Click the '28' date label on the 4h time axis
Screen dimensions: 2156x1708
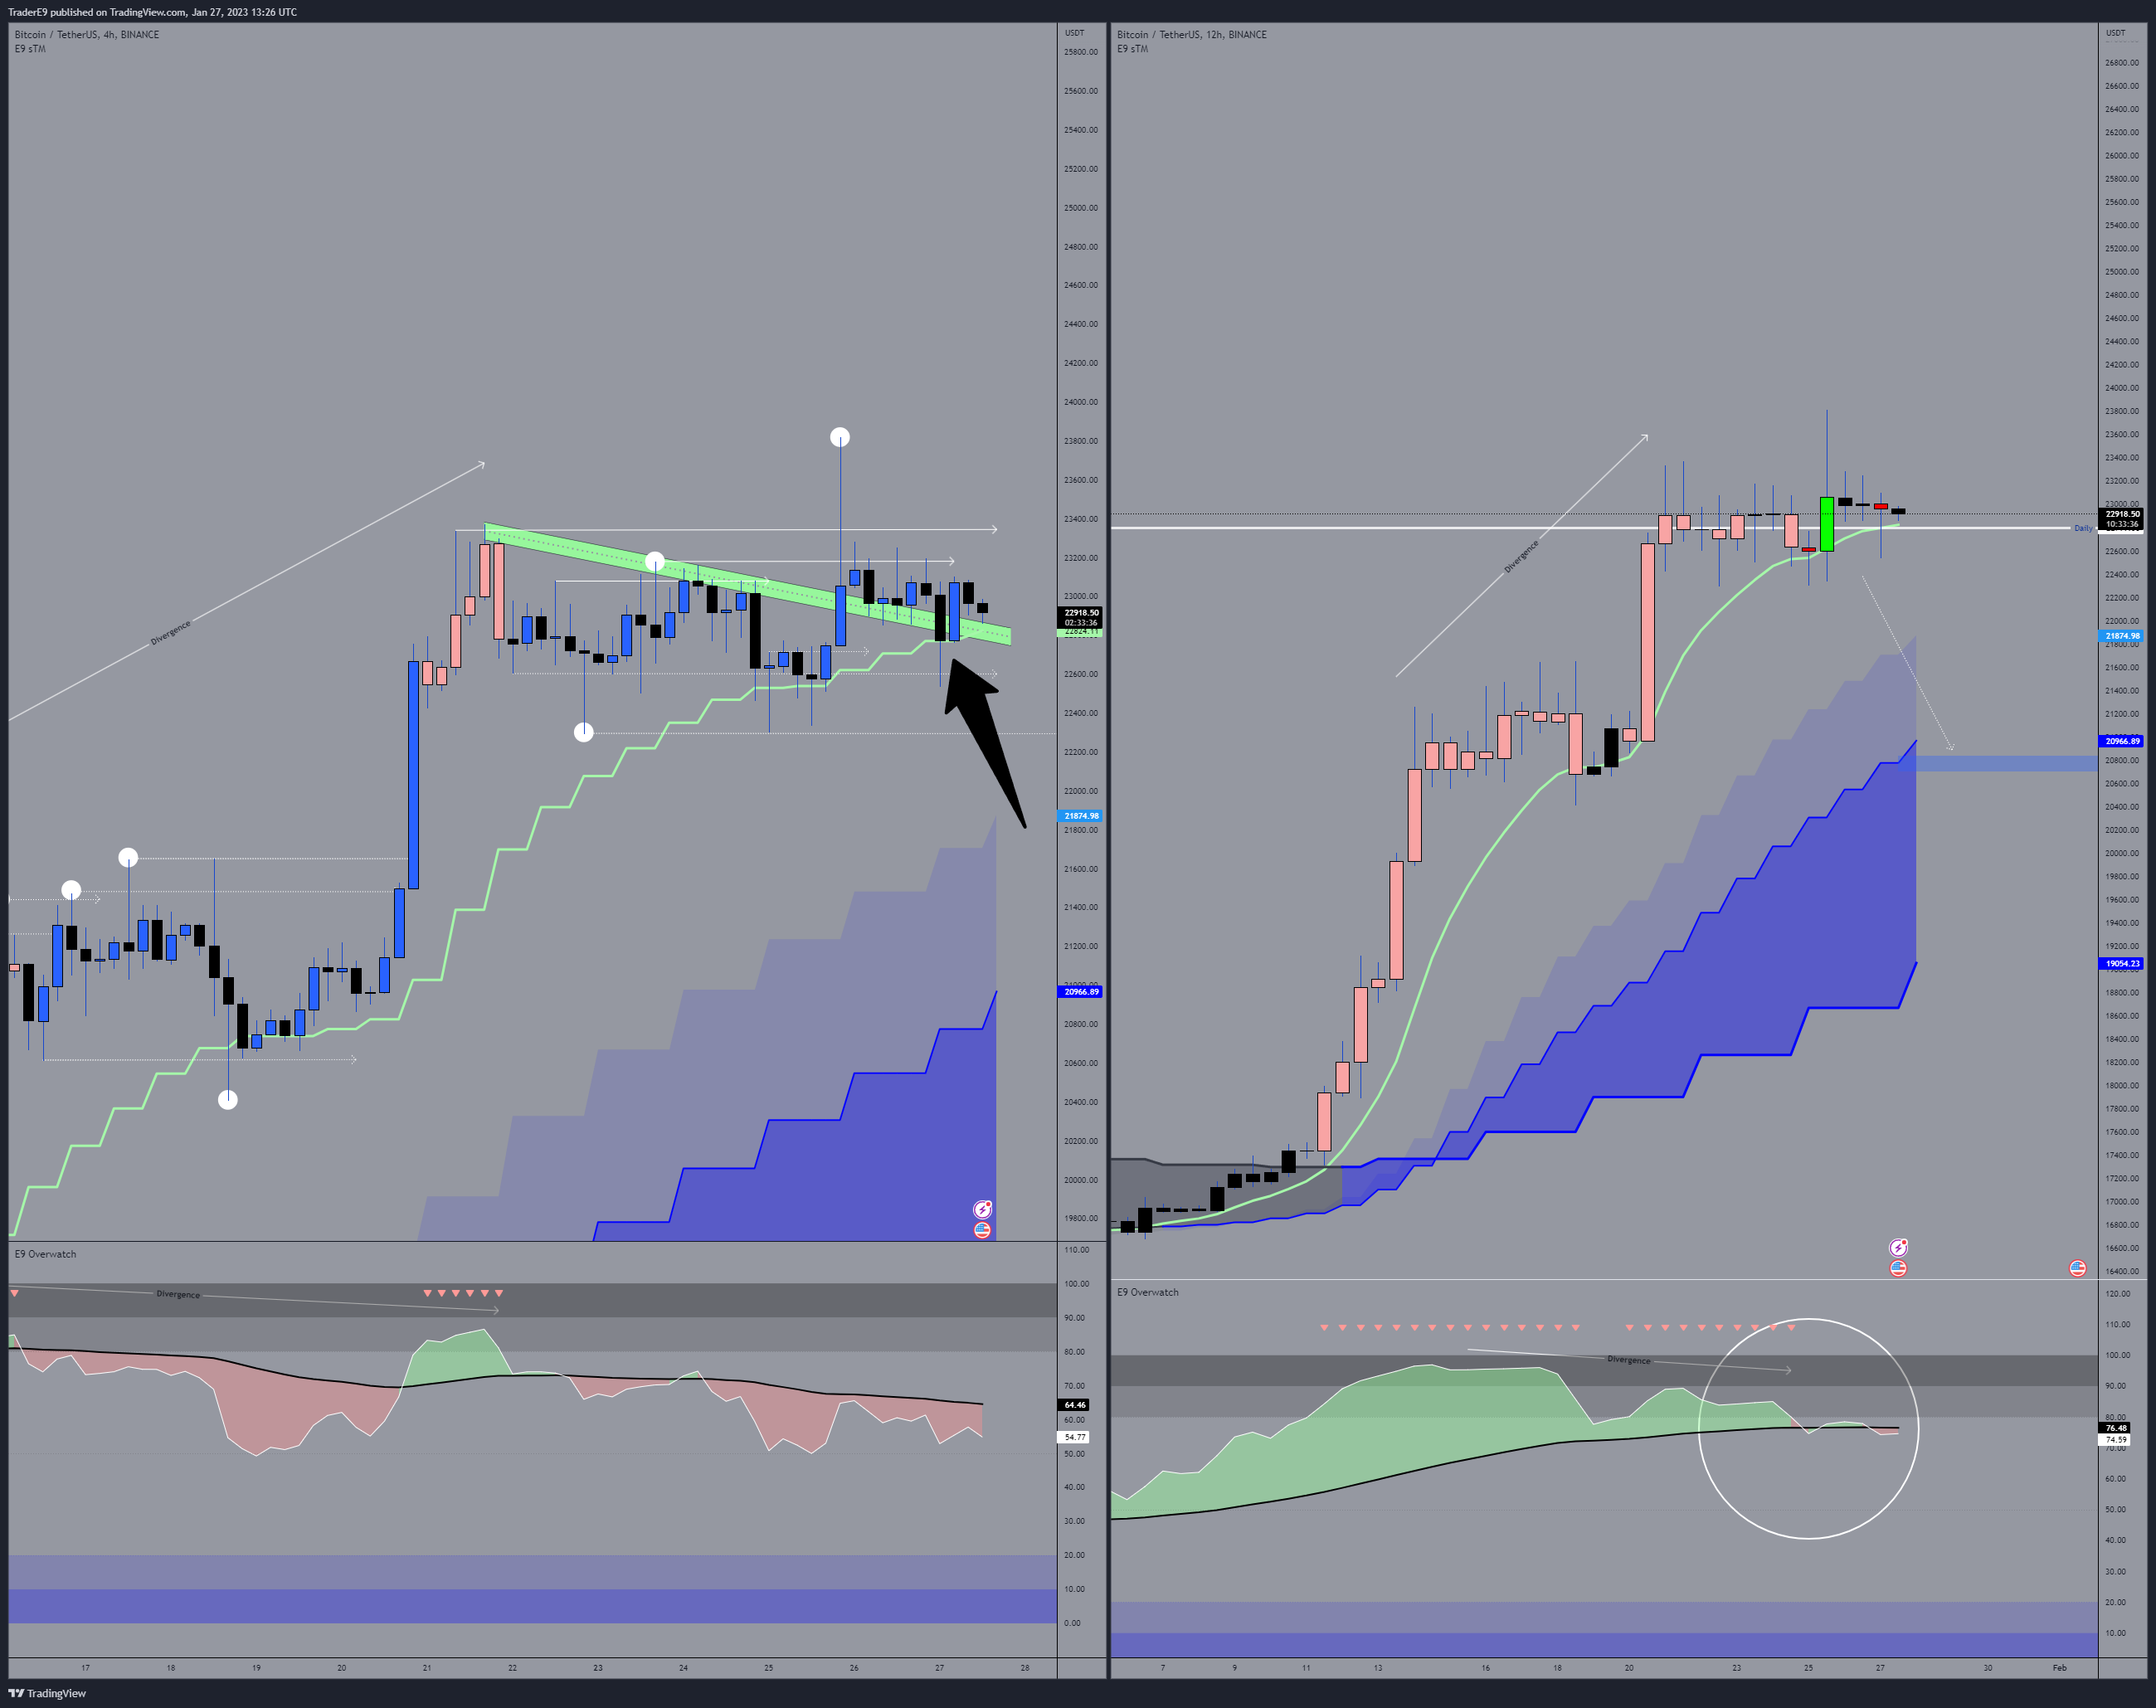pos(1025,1668)
